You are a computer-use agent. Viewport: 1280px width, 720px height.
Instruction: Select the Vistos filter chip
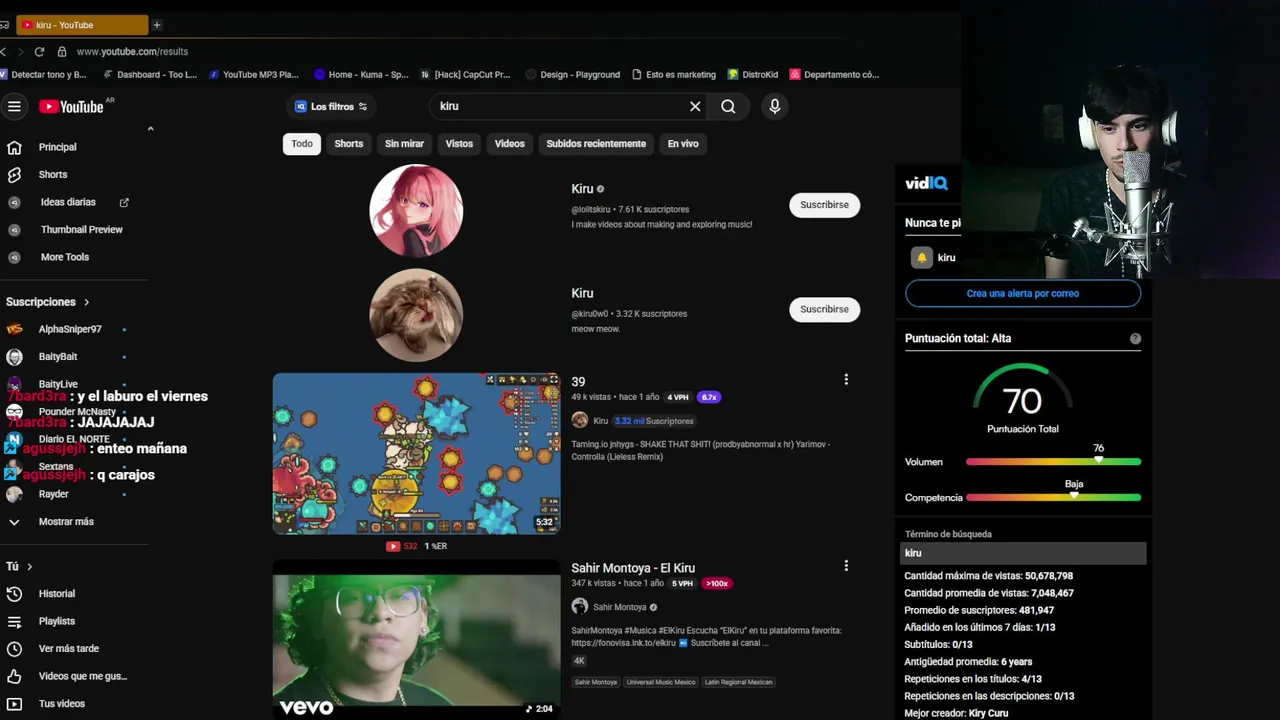tap(459, 144)
